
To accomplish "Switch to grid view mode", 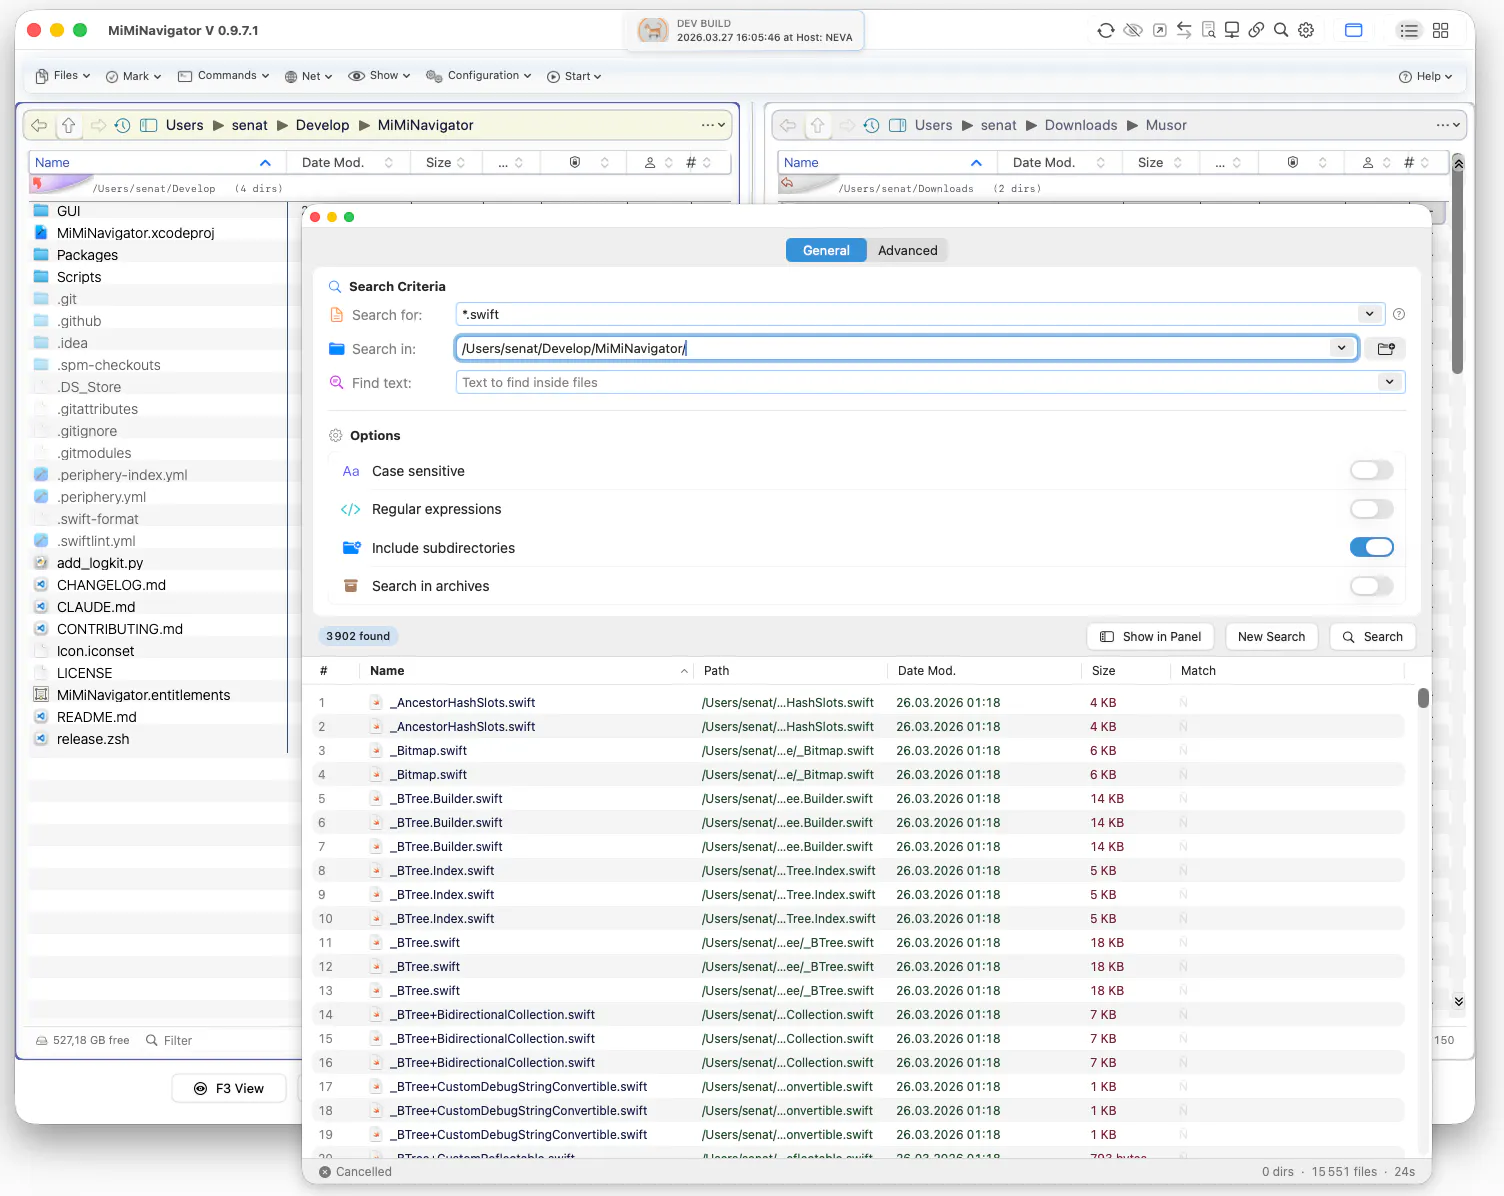I will coord(1441,30).
